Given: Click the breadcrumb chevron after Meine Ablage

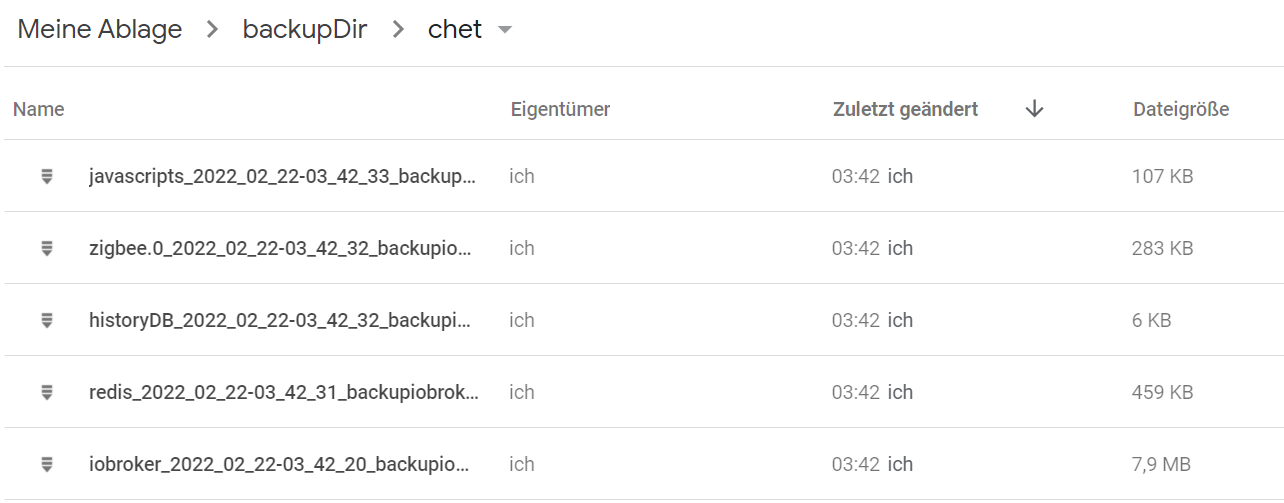Looking at the screenshot, I should point(212,30).
